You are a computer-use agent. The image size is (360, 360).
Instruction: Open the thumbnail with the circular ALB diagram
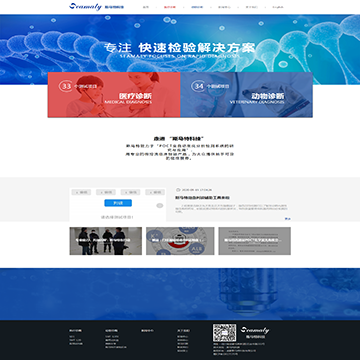pyautogui.click(x=180, y=241)
